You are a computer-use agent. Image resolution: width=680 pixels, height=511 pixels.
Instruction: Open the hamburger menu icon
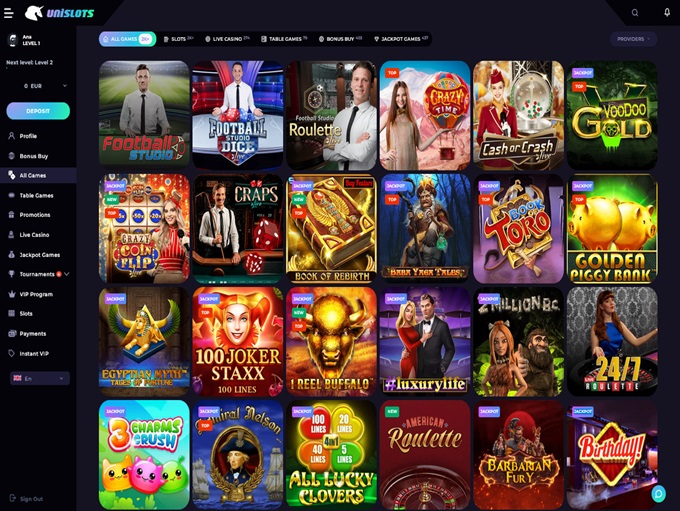click(8, 13)
